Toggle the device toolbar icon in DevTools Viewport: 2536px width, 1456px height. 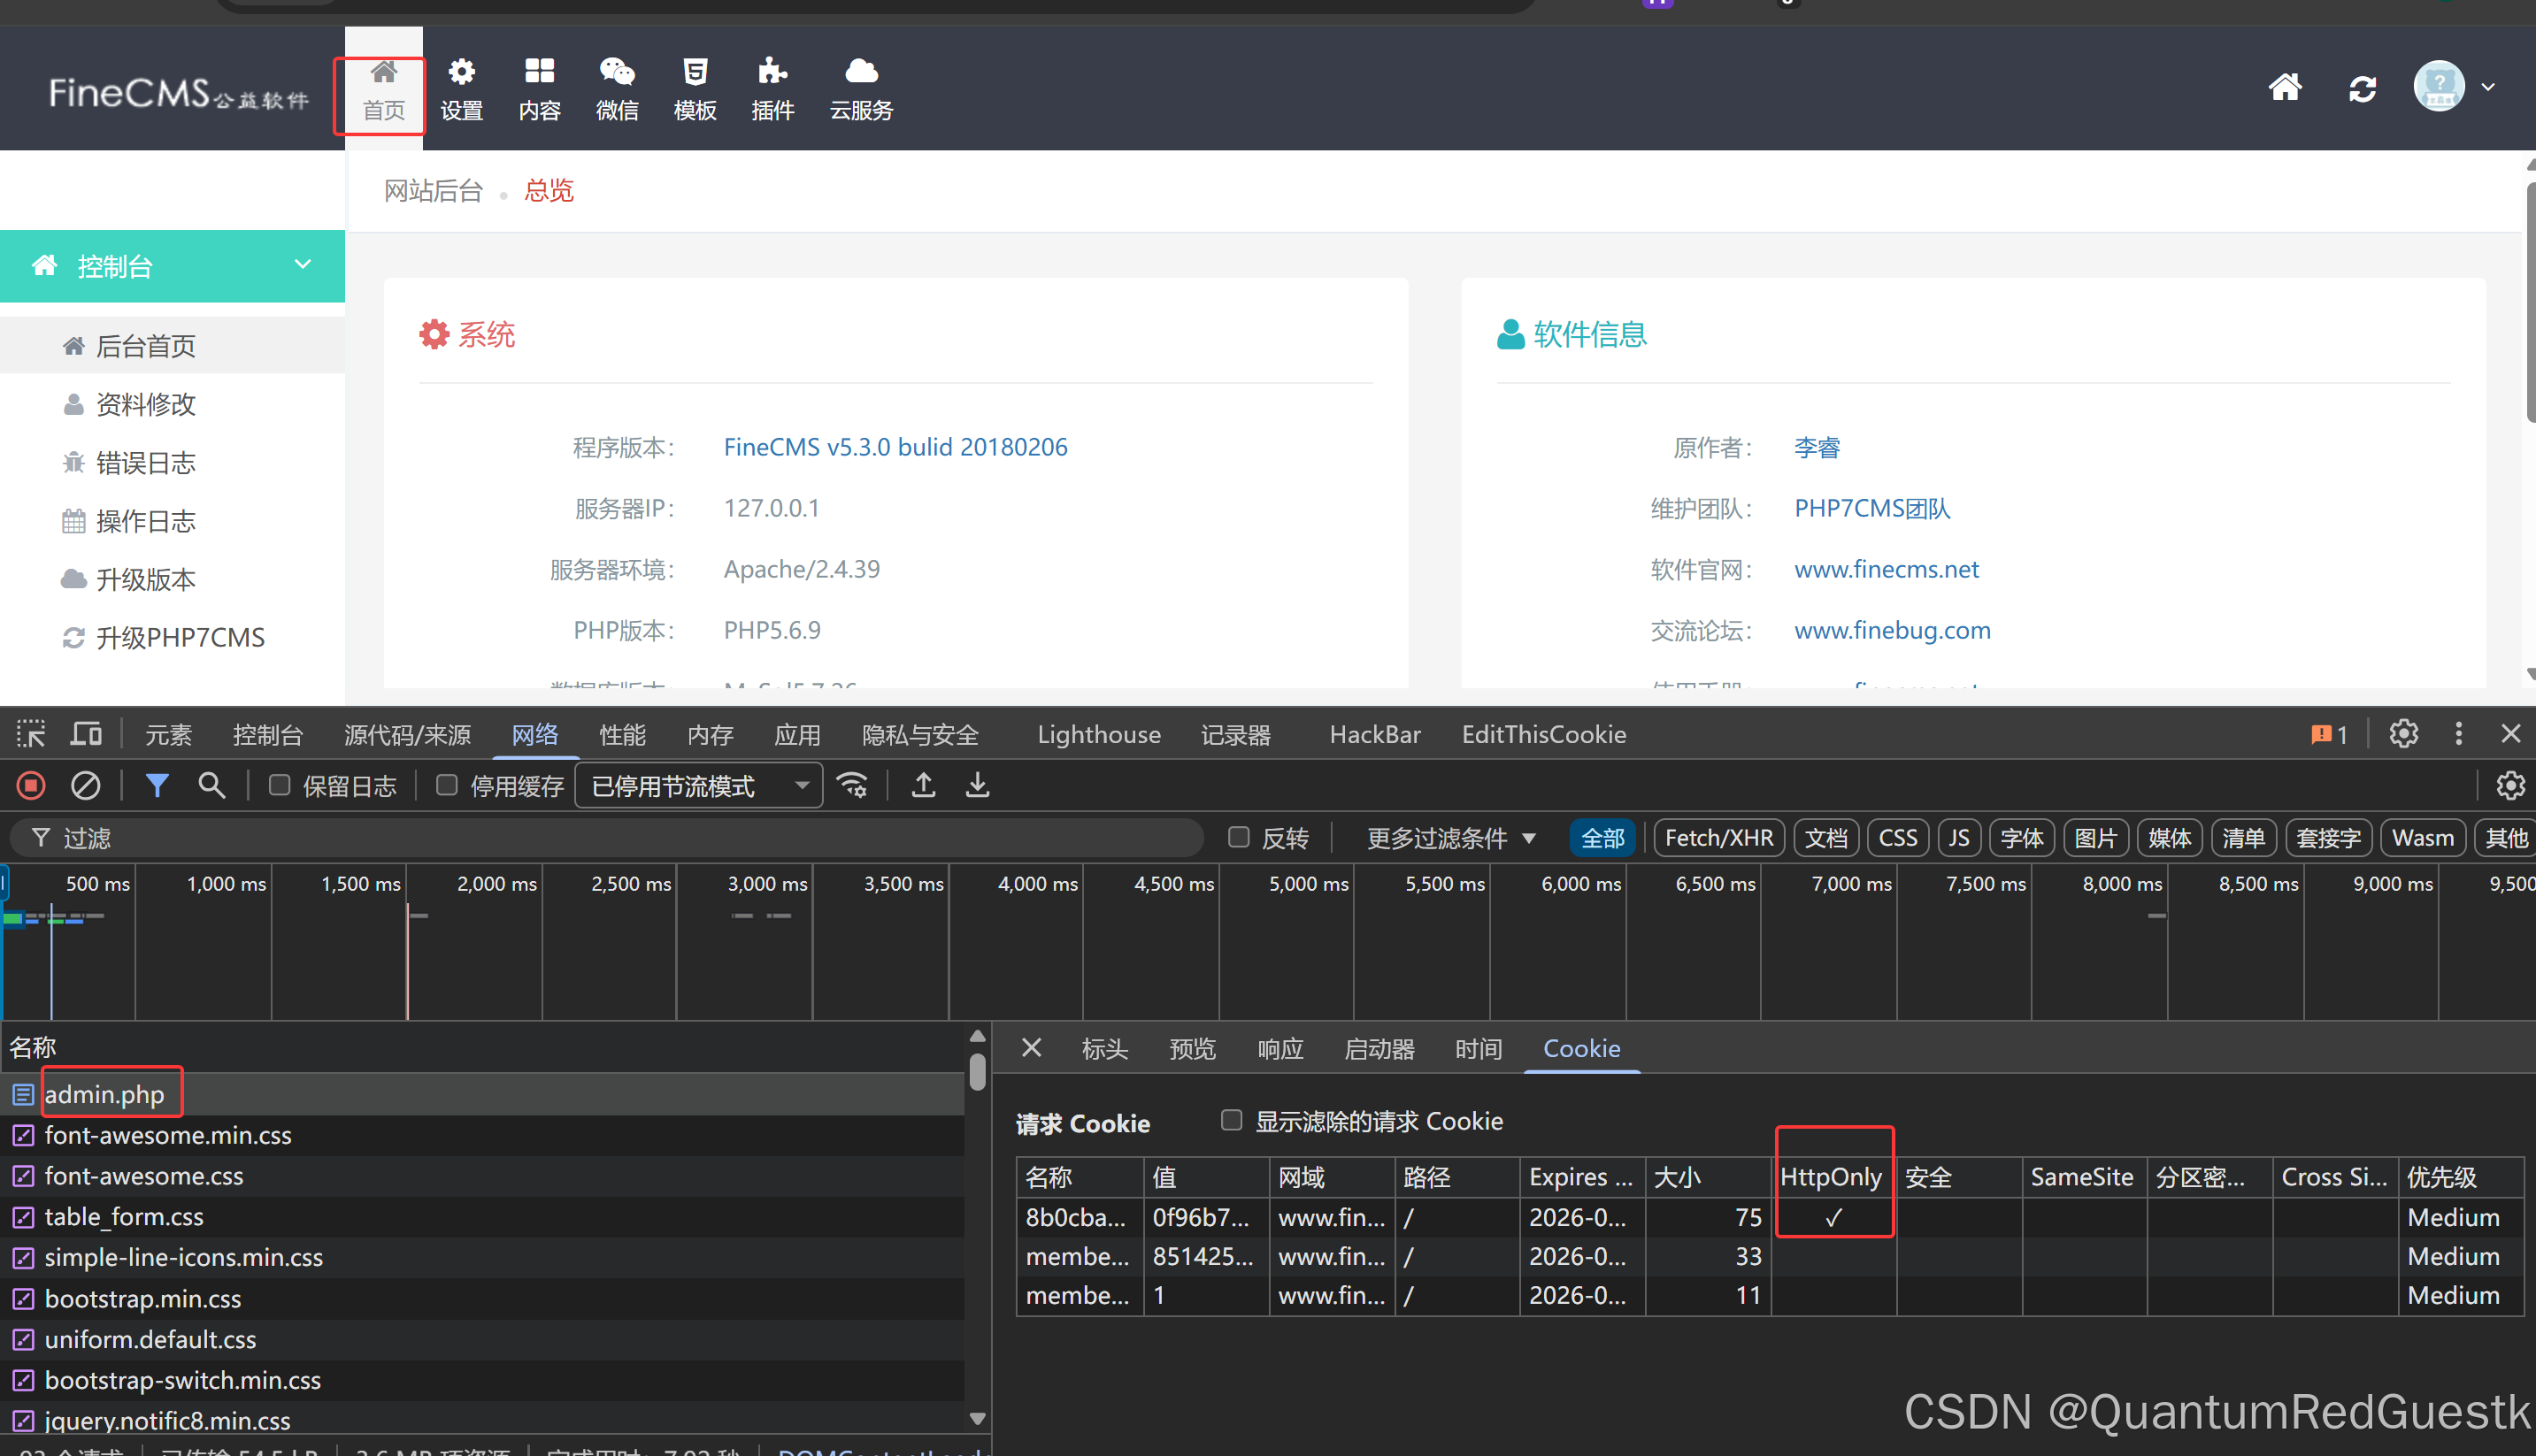click(x=87, y=734)
